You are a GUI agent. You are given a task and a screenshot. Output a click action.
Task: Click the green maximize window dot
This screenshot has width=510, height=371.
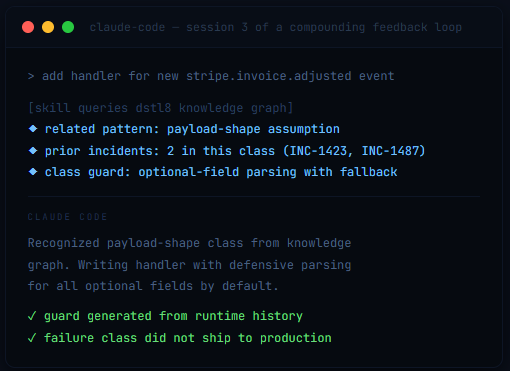pos(68,27)
